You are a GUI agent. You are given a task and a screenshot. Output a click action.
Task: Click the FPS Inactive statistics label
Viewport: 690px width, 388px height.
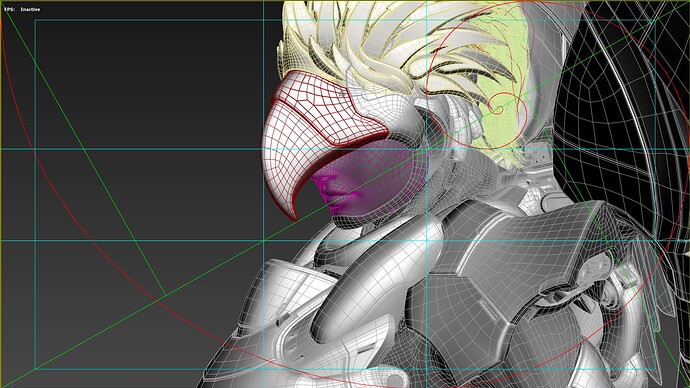coord(22,9)
